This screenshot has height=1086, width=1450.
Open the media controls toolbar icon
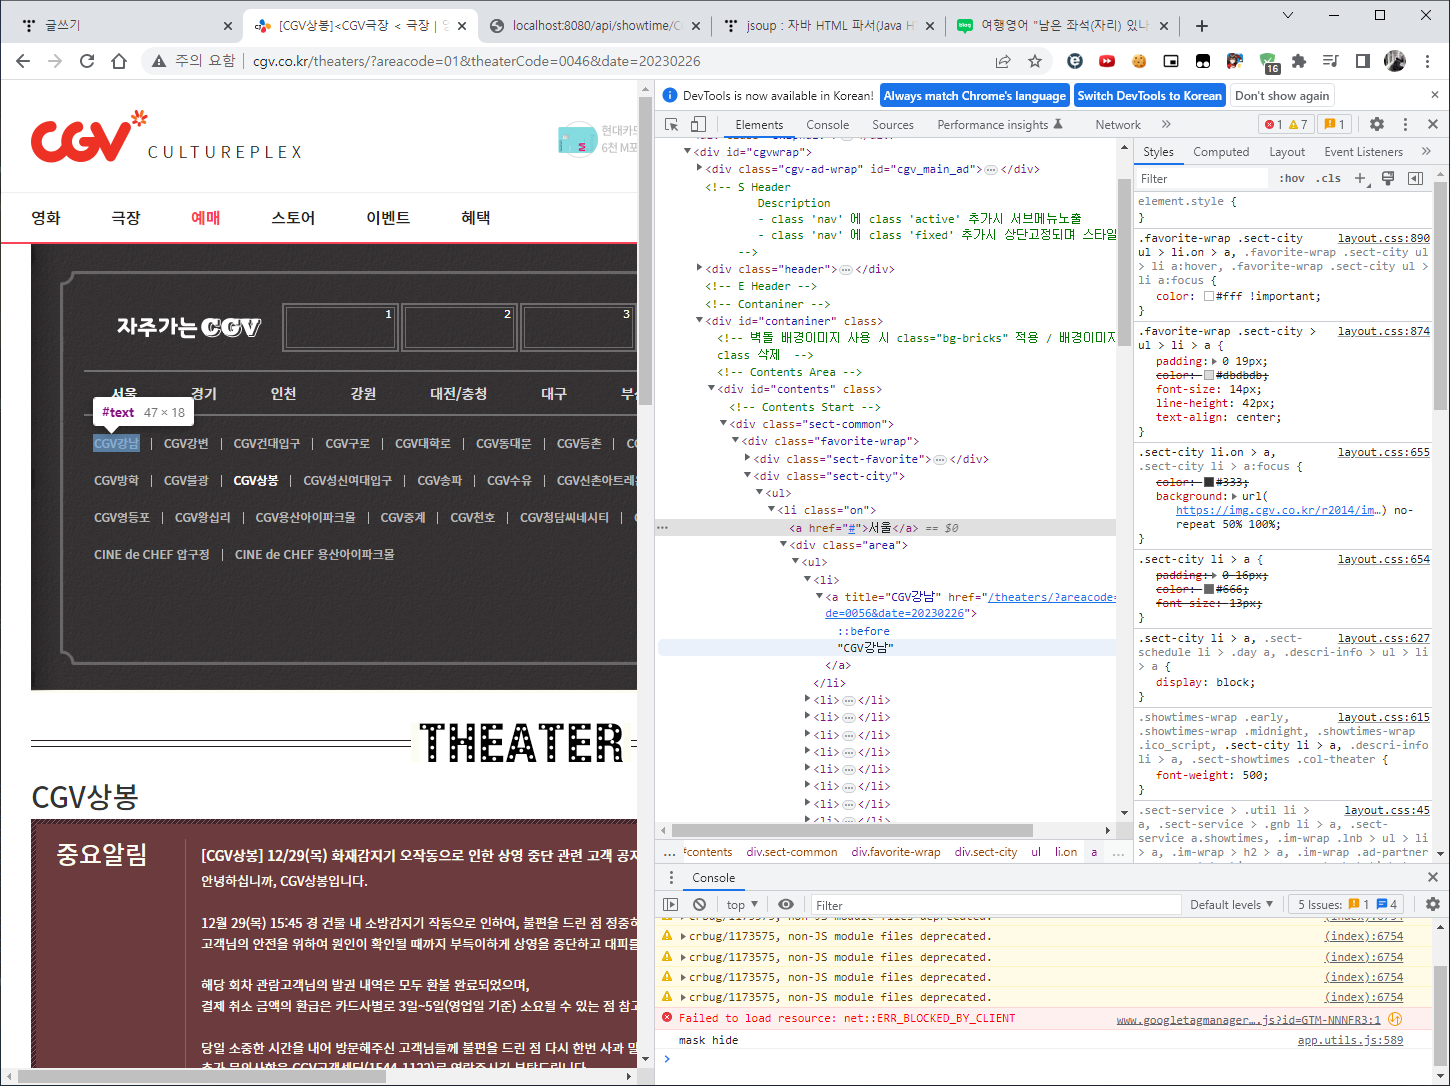coord(1331,61)
